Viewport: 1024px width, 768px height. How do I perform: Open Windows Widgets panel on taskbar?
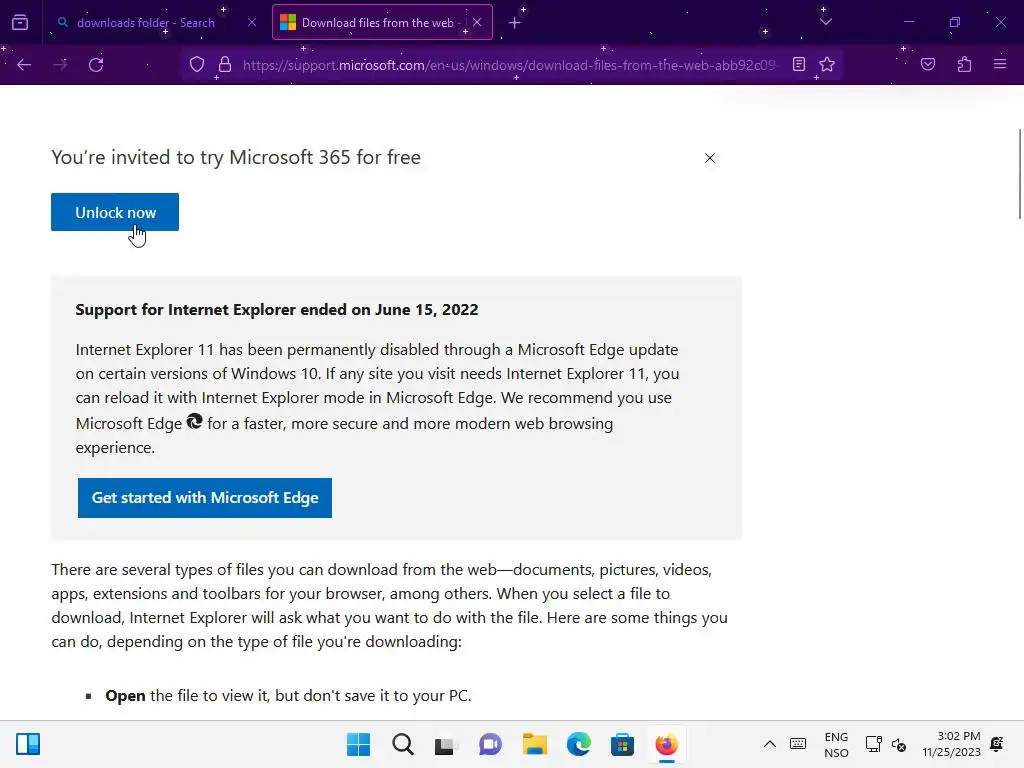click(x=28, y=744)
